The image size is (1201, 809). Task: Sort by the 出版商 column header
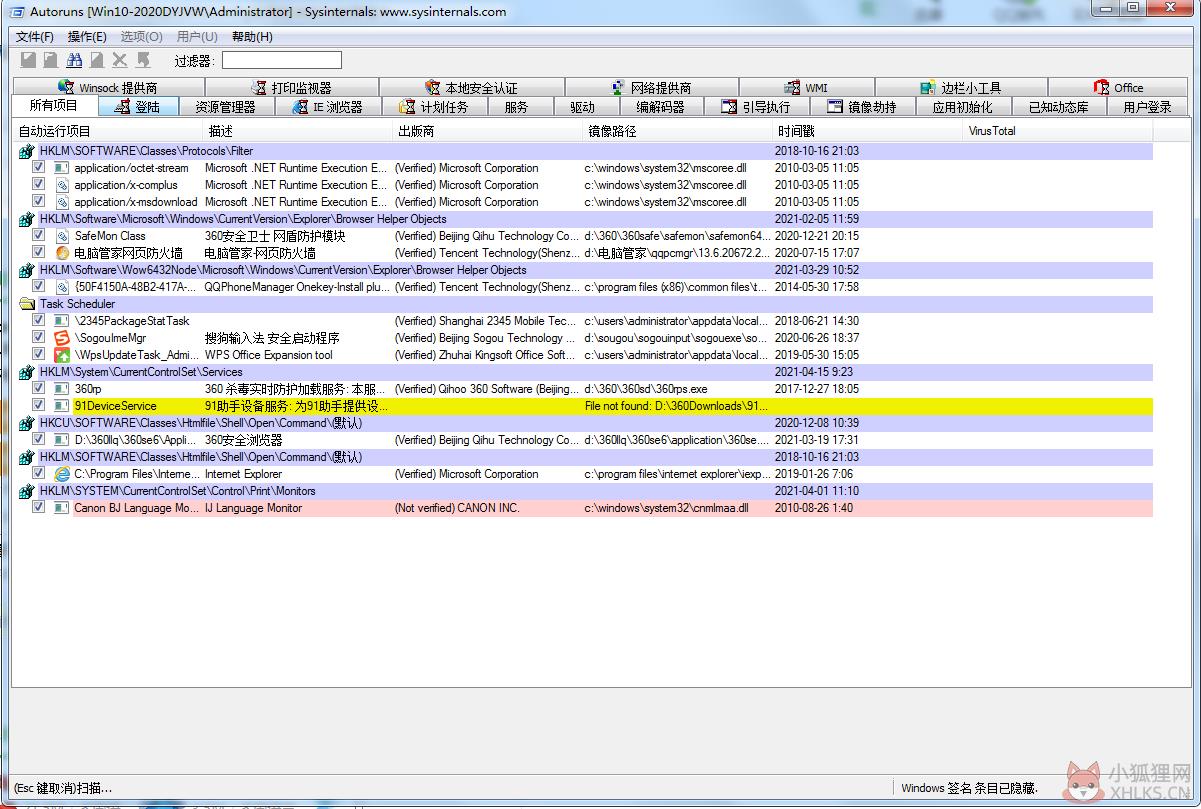click(489, 131)
